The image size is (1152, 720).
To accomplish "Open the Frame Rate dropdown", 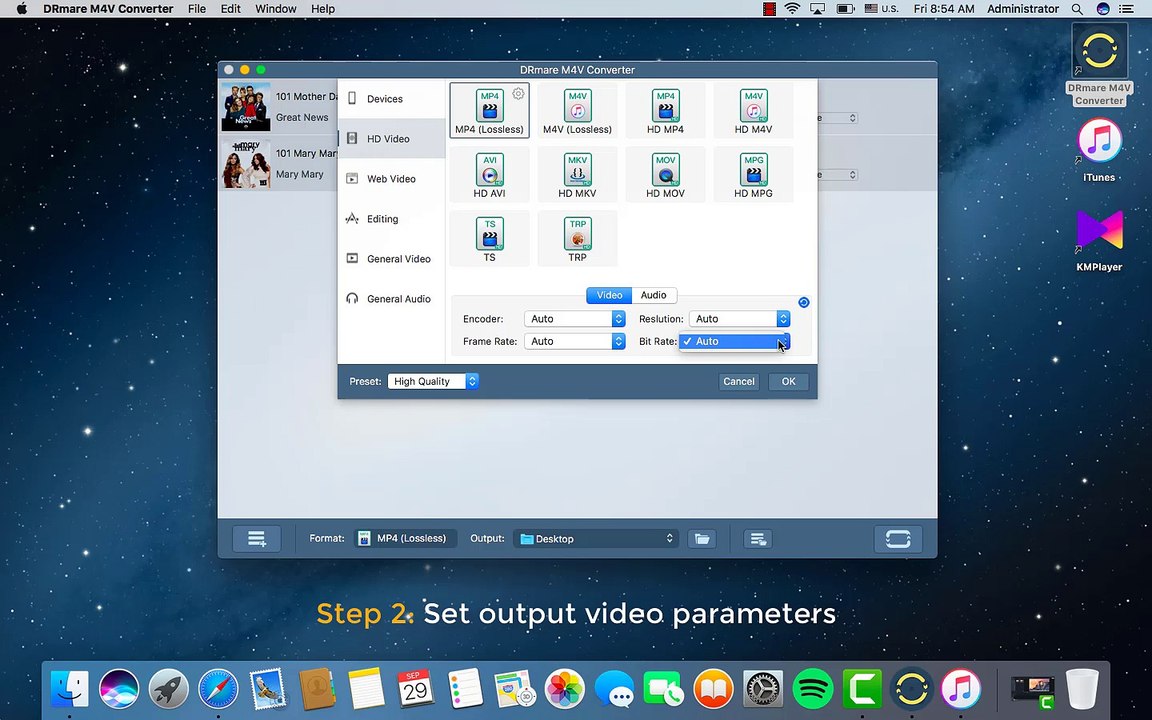I will pos(575,341).
